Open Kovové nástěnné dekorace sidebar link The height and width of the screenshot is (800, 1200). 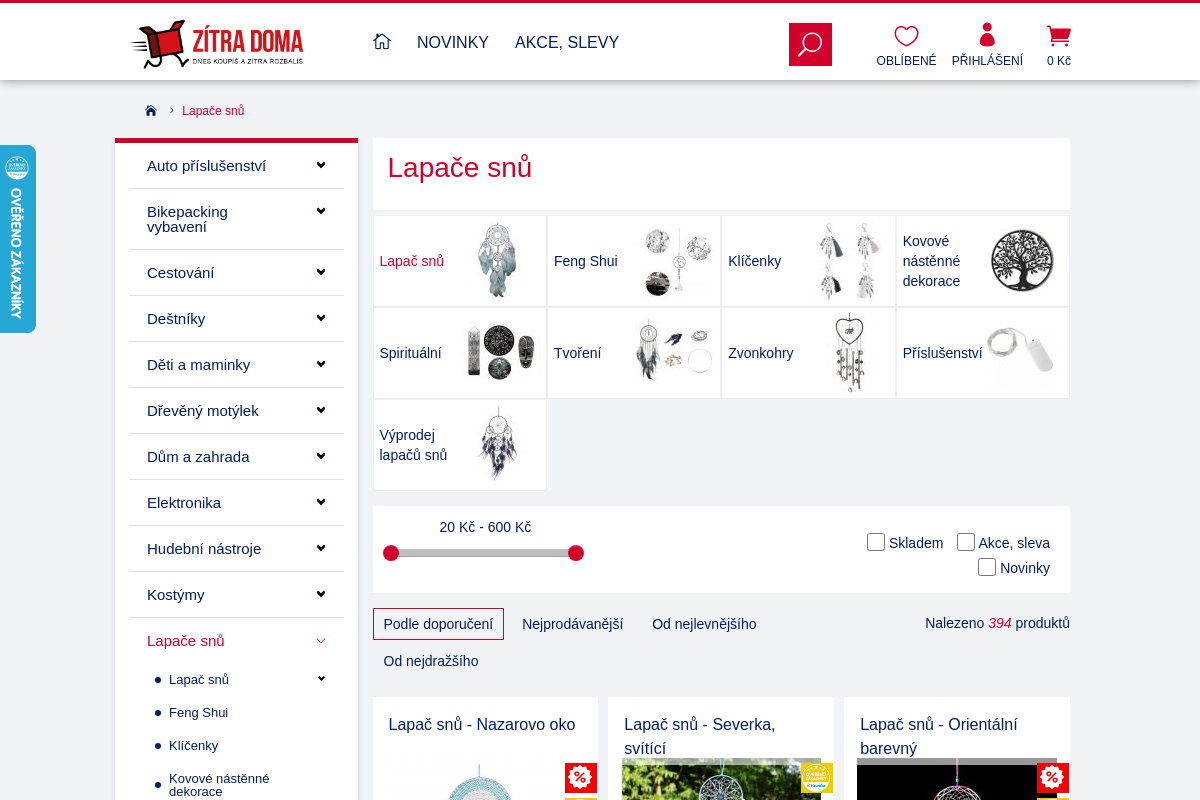pyautogui.click(x=219, y=784)
